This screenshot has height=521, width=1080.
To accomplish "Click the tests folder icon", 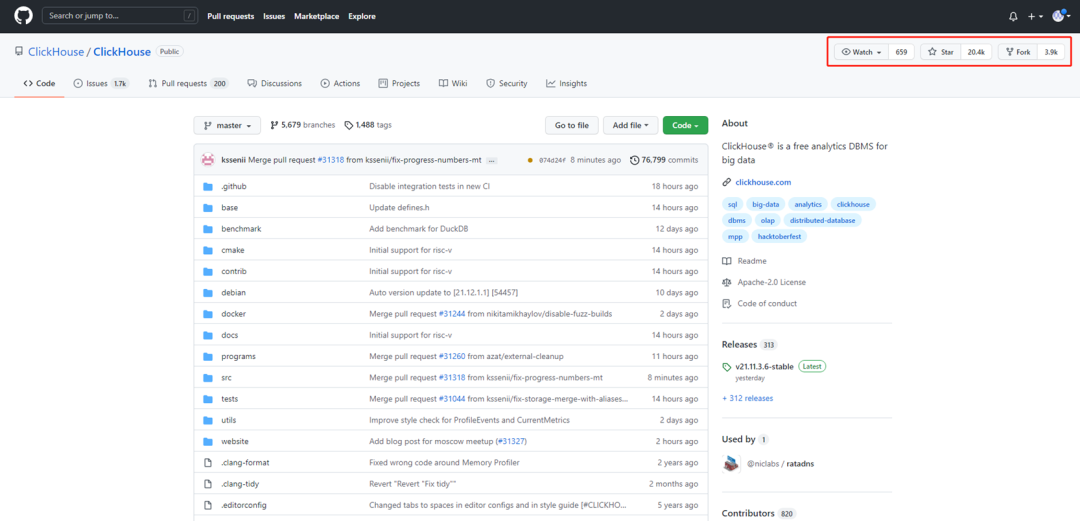I will (x=209, y=399).
